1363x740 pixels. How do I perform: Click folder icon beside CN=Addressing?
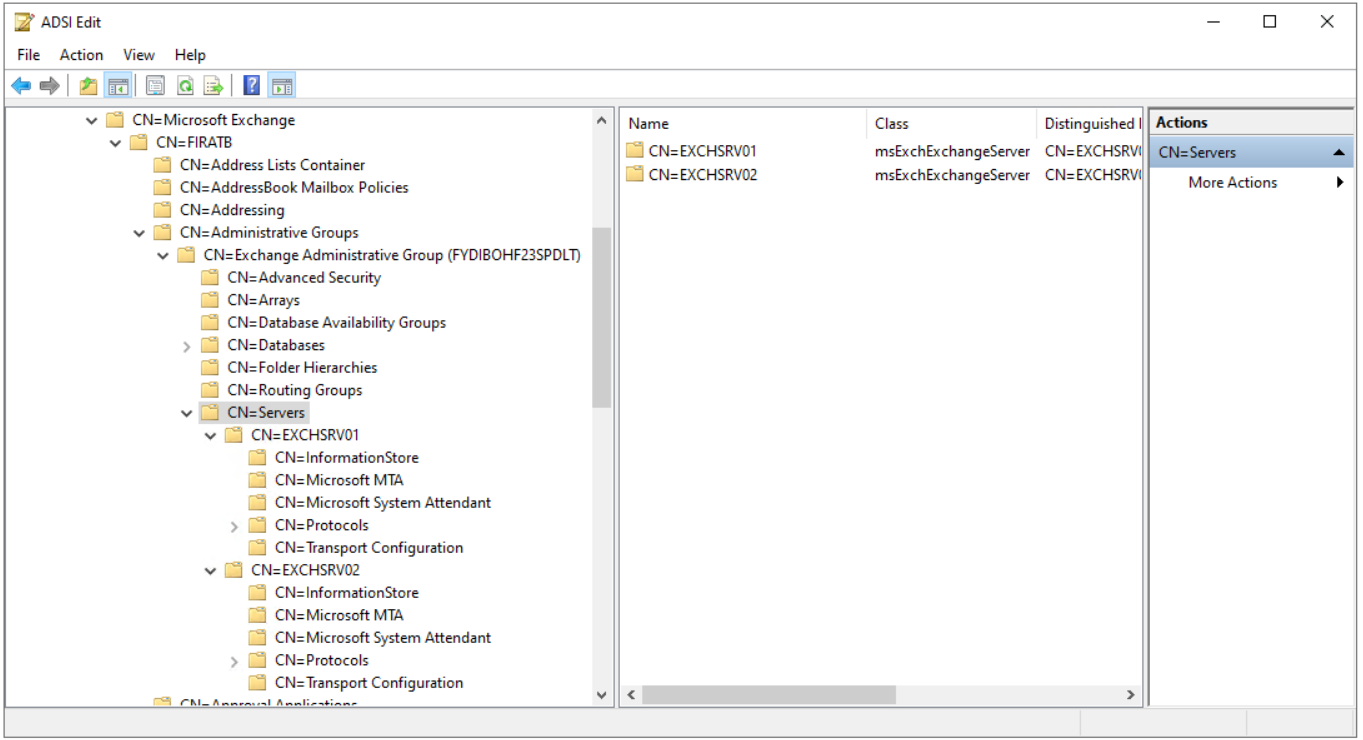[x=162, y=210]
